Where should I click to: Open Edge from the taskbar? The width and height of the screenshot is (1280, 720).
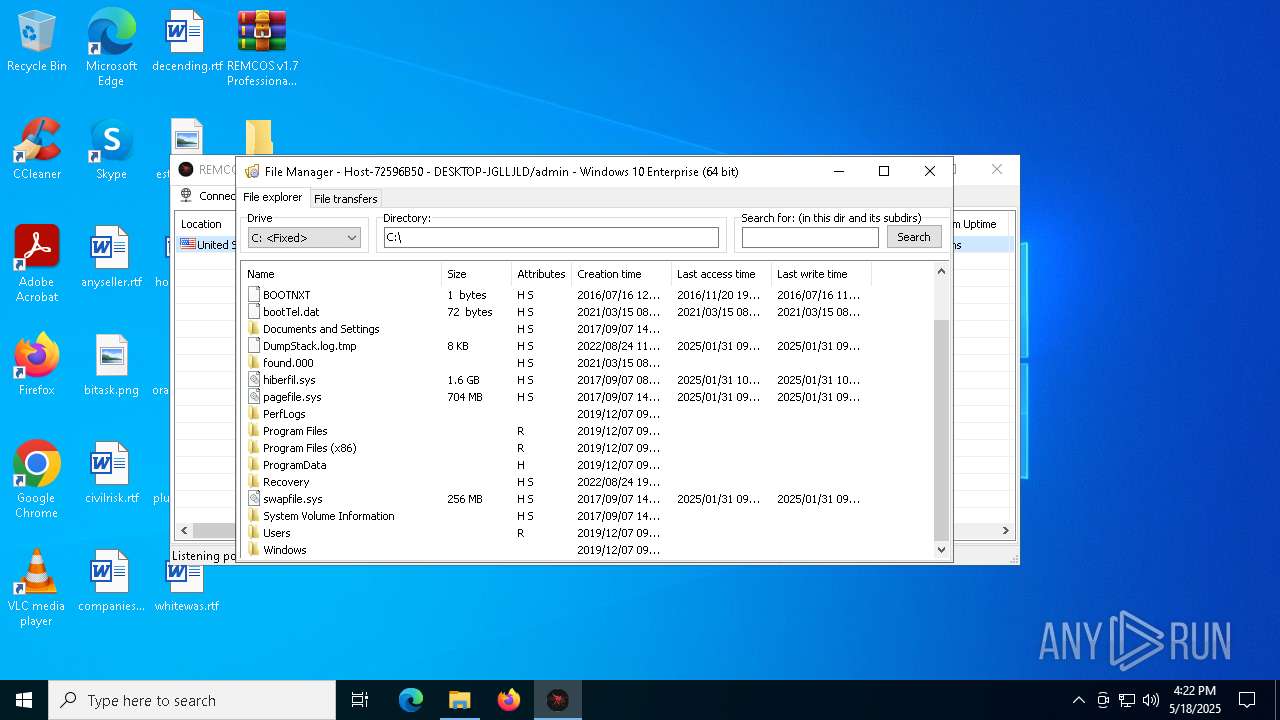pos(411,700)
